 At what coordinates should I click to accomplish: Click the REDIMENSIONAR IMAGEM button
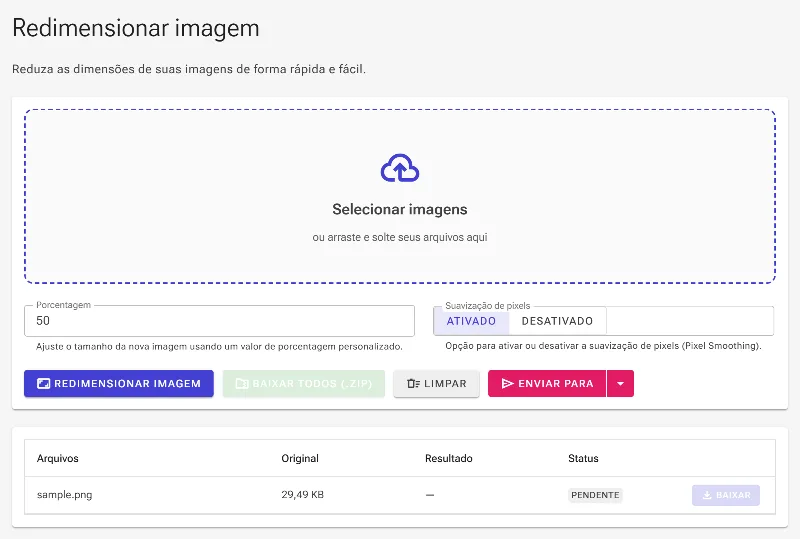coord(119,383)
